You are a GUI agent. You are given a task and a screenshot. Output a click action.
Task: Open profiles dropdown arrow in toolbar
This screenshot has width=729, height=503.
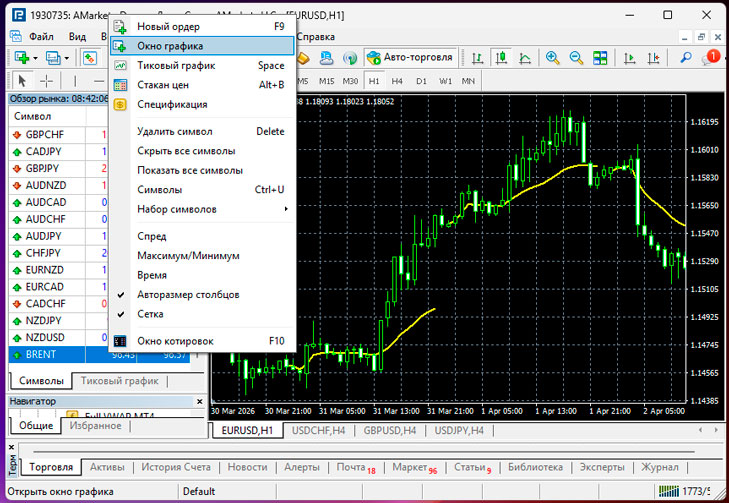(x=68, y=58)
